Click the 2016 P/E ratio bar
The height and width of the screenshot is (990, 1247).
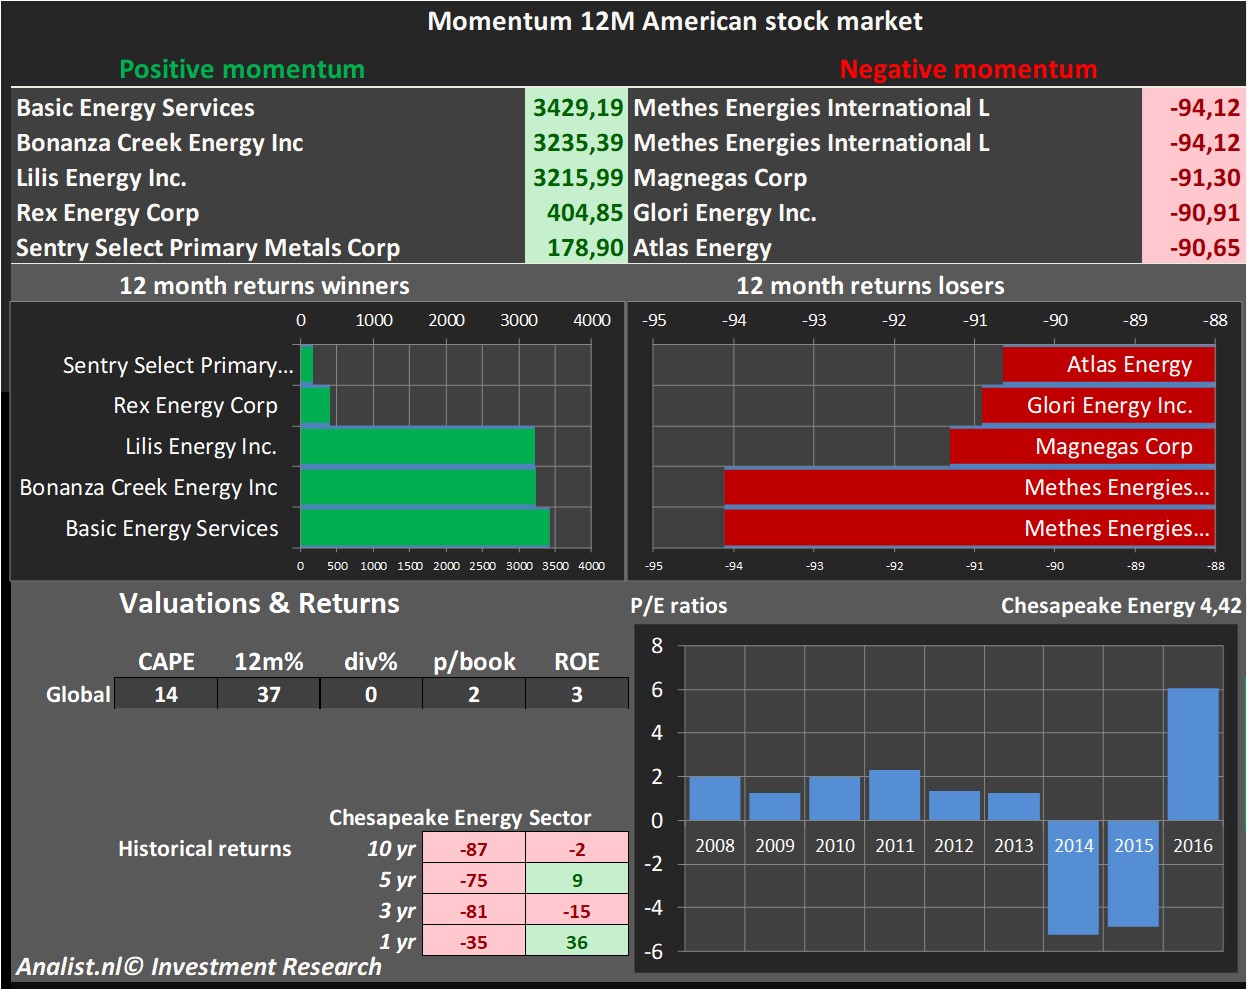tap(1193, 754)
